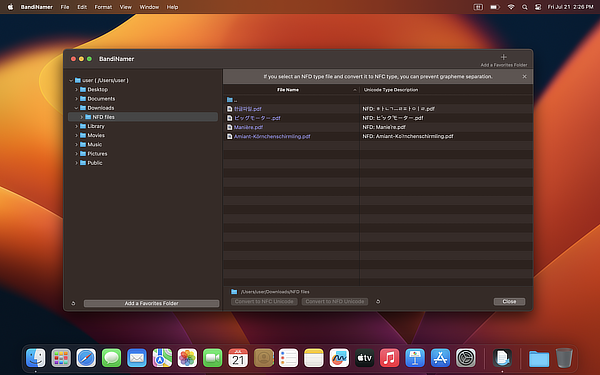The image size is (600, 375).
Task: Collapse the Downloads folder
Action: point(76,108)
